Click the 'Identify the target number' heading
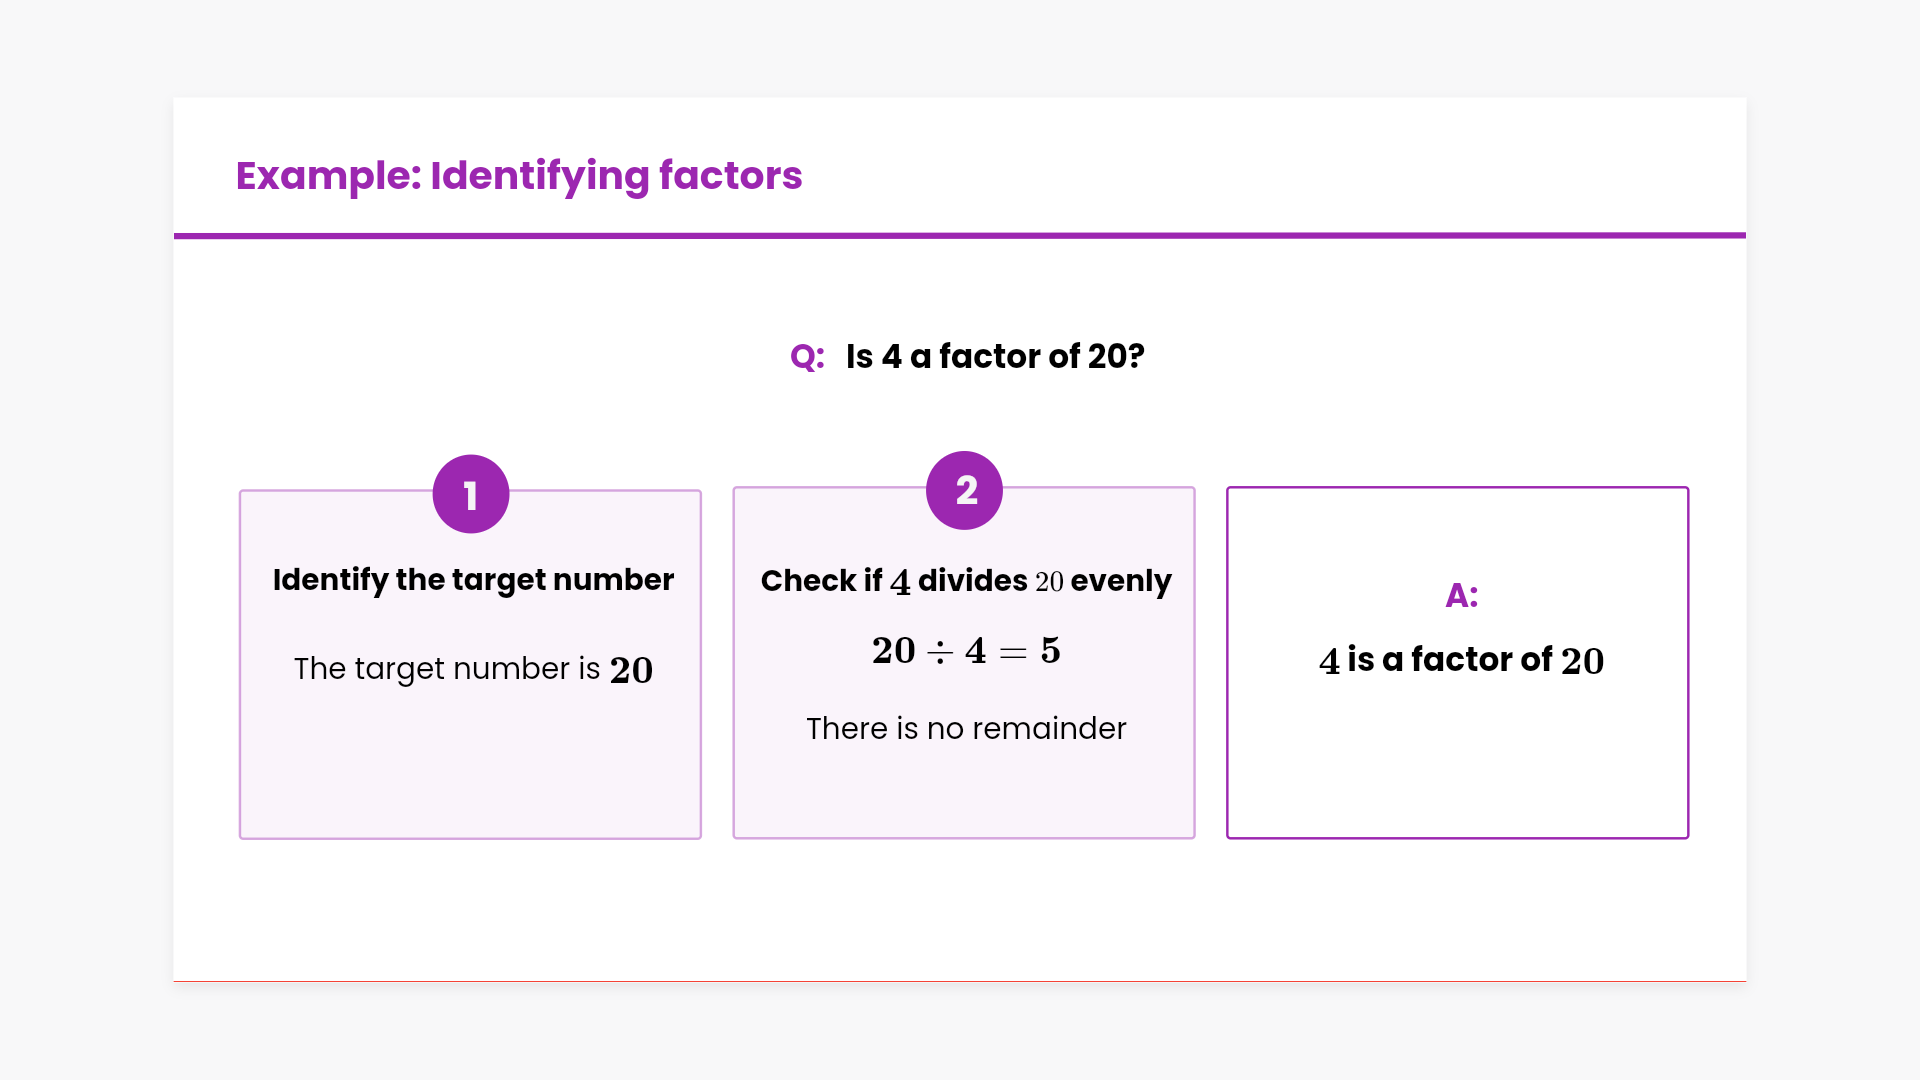 tap(473, 580)
